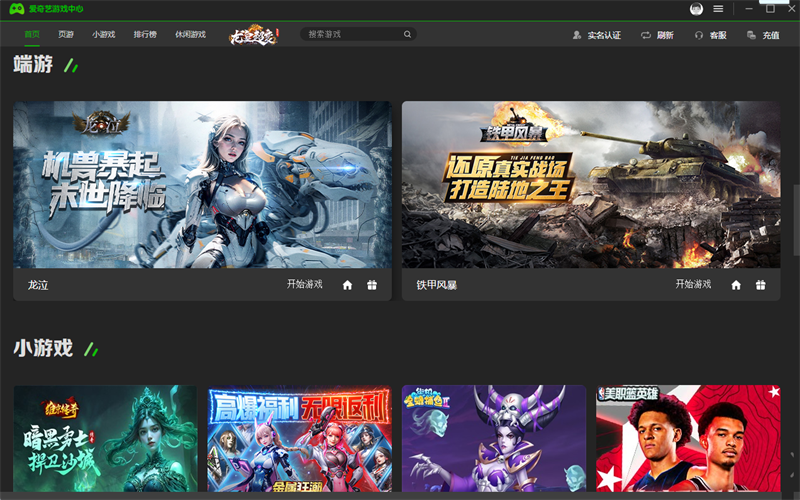Image resolution: width=800 pixels, height=500 pixels.
Task: Open the 休闲游戏 tab
Action: pyautogui.click(x=190, y=35)
